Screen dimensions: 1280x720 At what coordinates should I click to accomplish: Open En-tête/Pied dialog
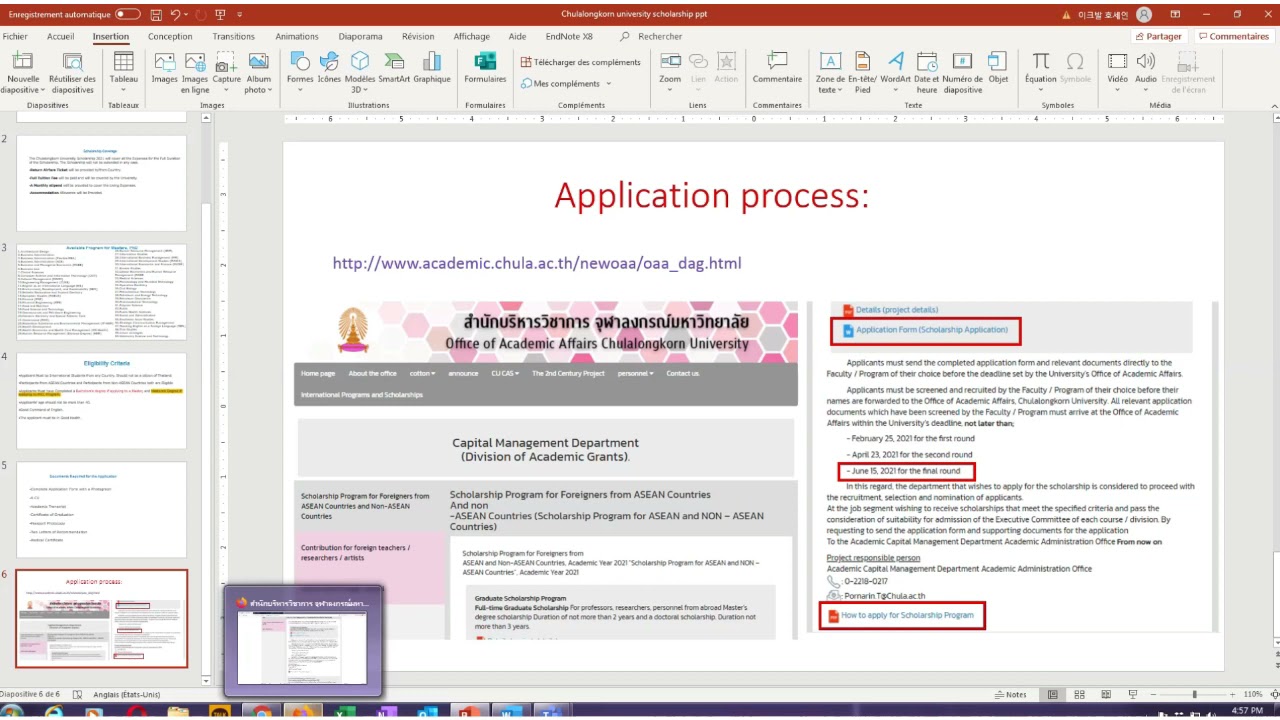coord(862,72)
